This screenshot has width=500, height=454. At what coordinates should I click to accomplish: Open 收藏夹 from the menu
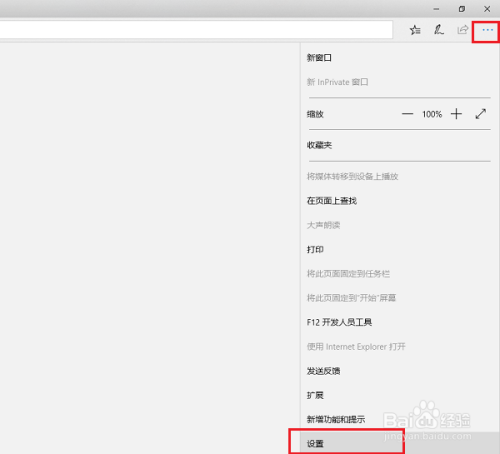pyautogui.click(x=319, y=145)
